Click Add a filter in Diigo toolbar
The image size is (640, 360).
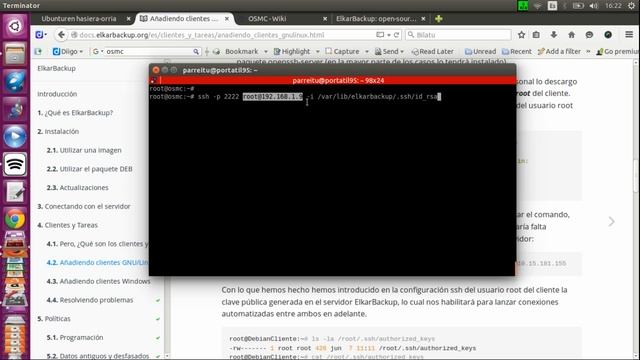click(x=559, y=51)
